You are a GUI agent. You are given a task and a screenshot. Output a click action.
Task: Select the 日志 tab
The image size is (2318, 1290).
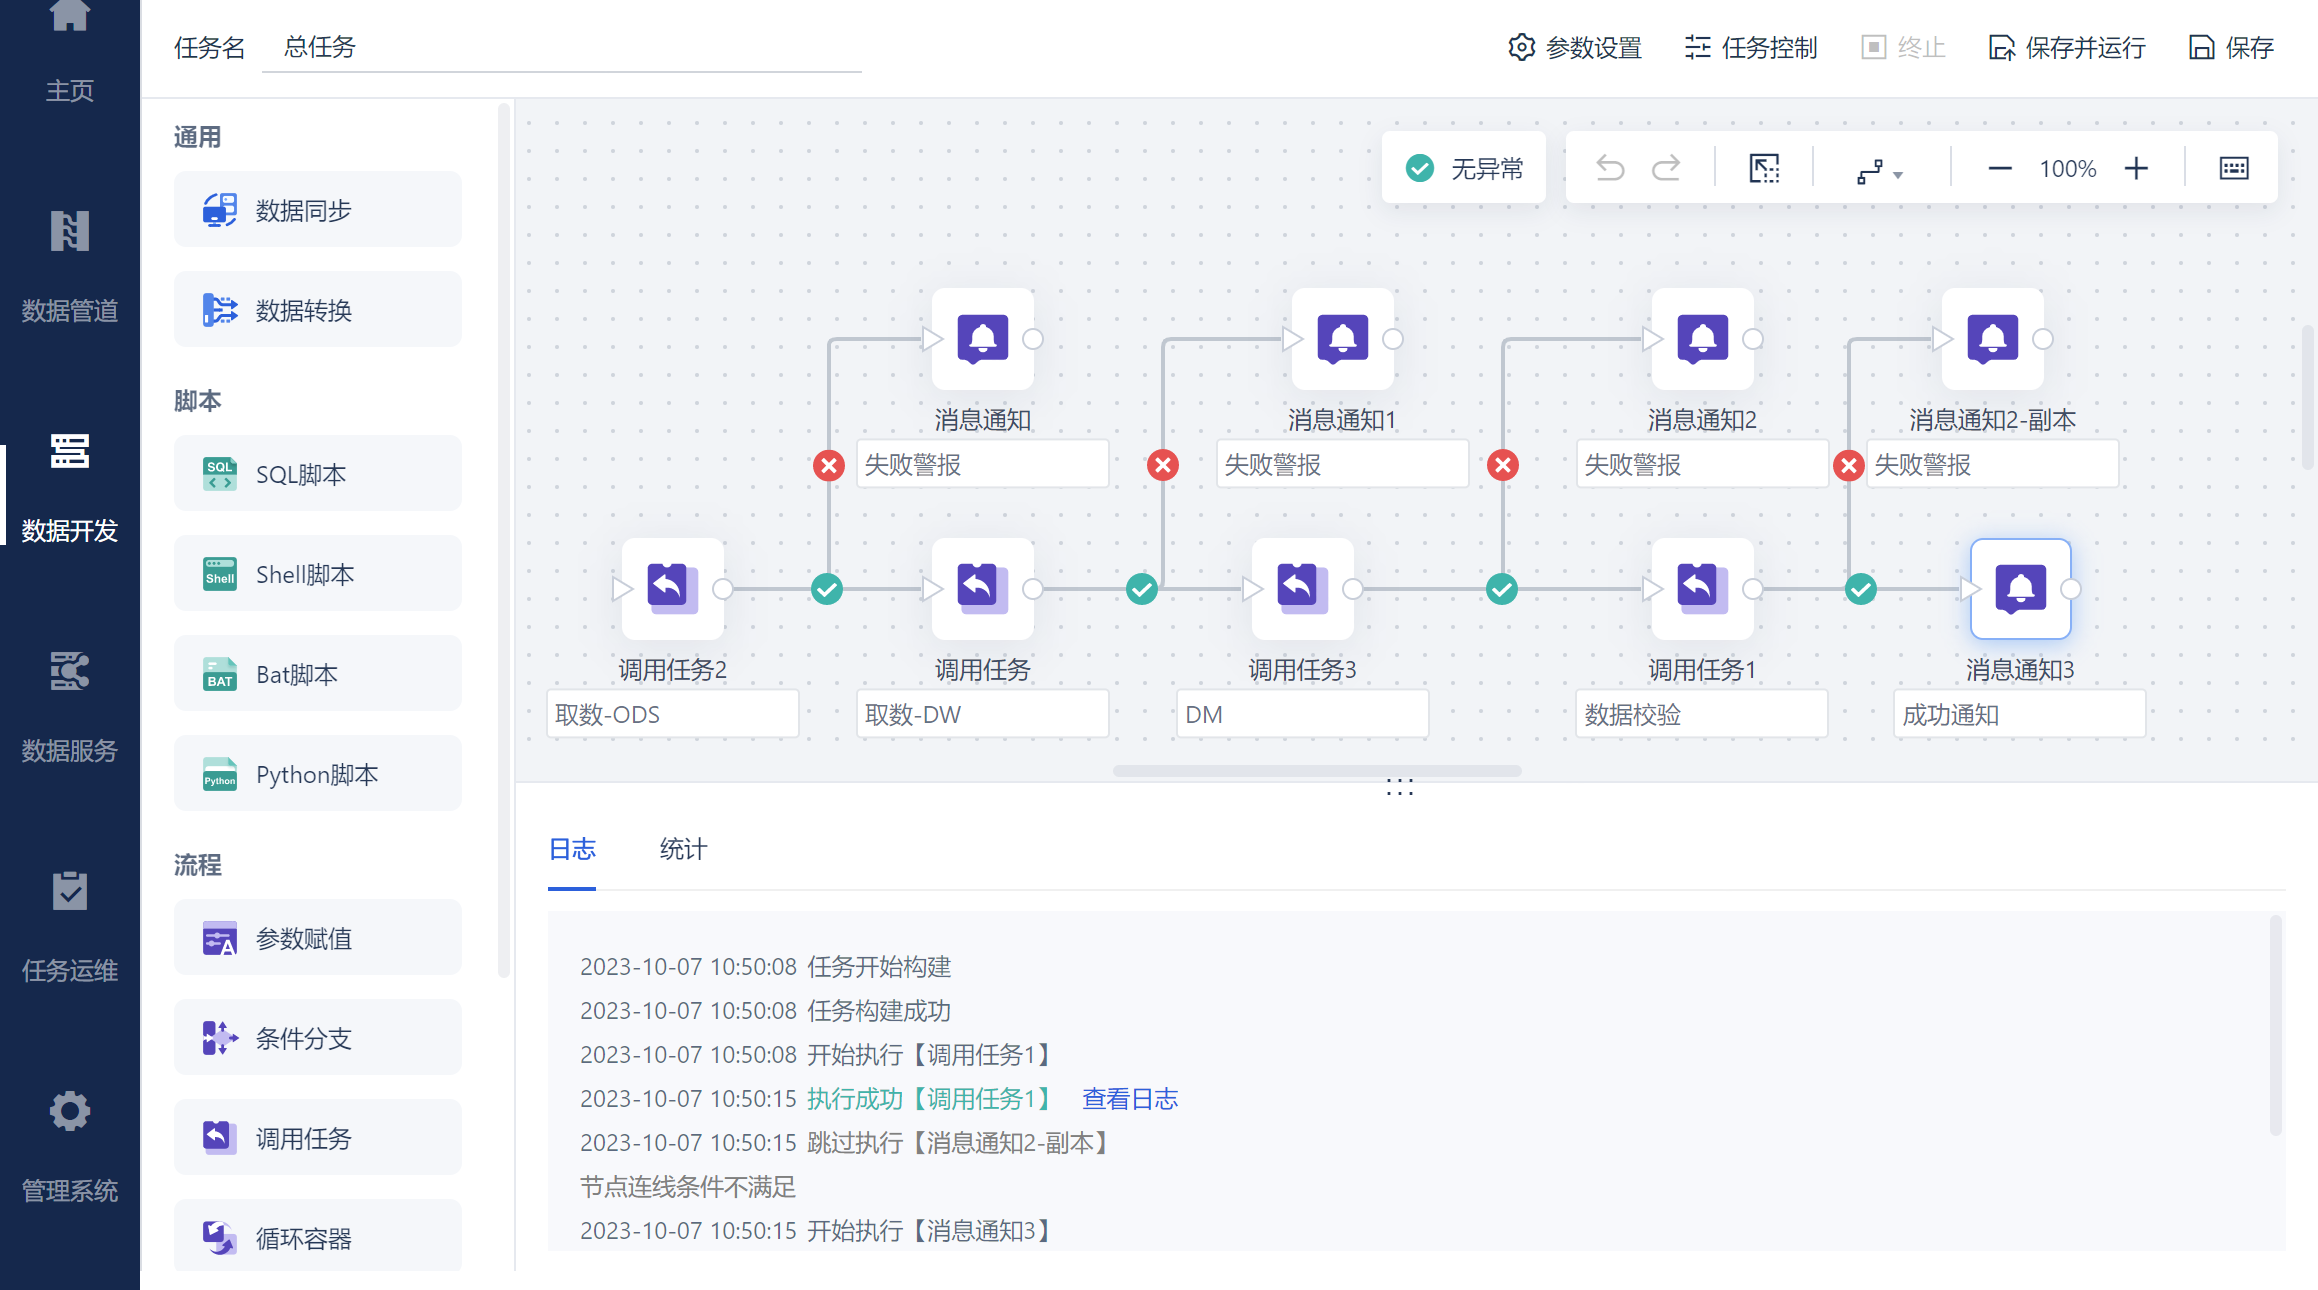pyautogui.click(x=572, y=849)
